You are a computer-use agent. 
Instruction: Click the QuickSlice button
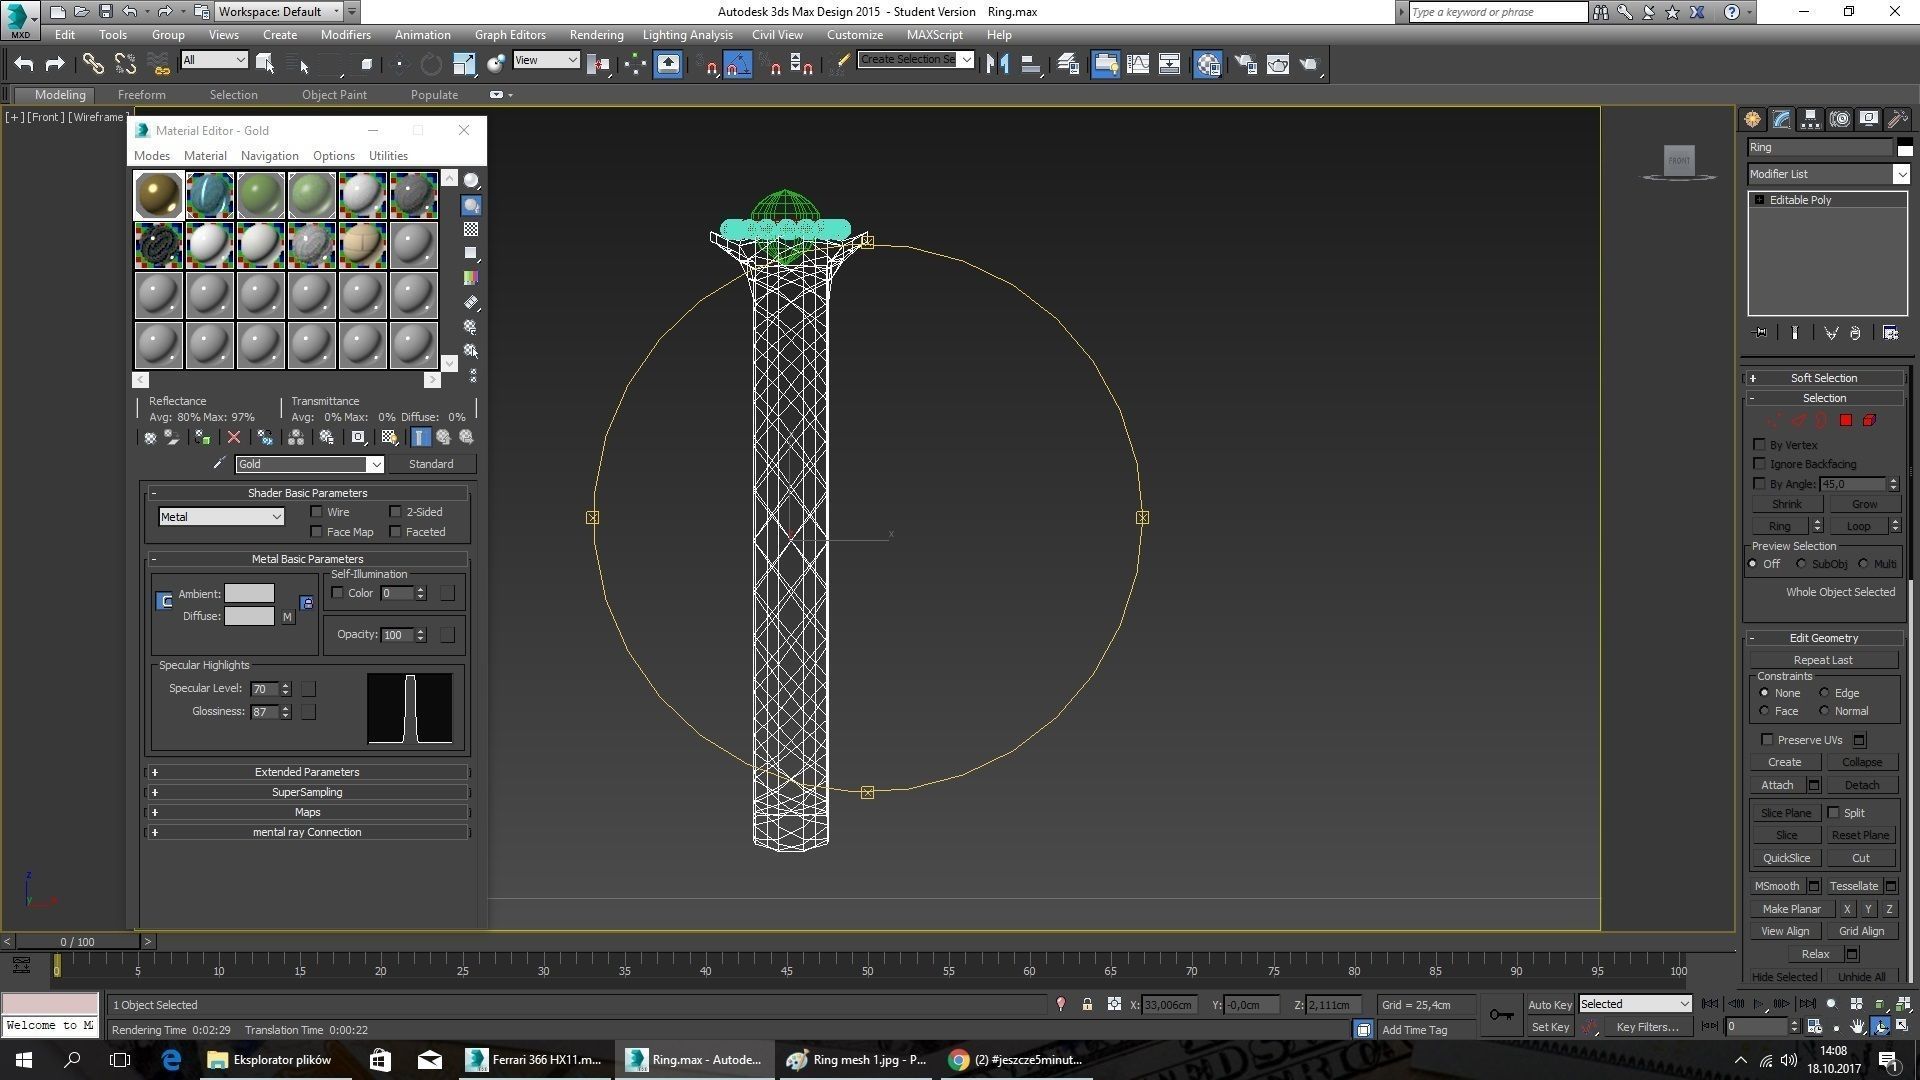[1786, 858]
